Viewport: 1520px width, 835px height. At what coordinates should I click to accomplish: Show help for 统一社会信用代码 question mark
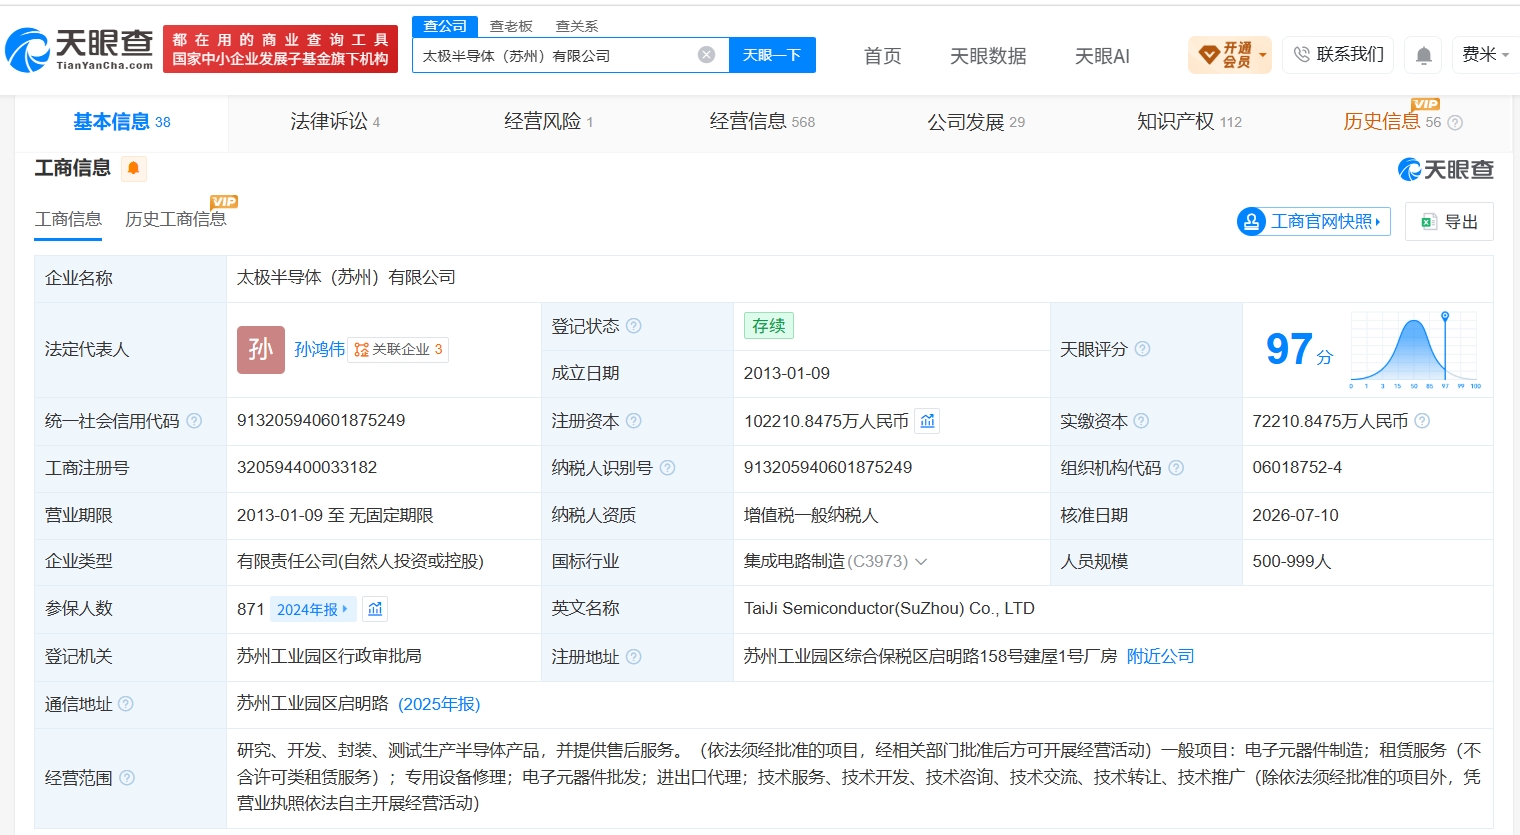[194, 421]
